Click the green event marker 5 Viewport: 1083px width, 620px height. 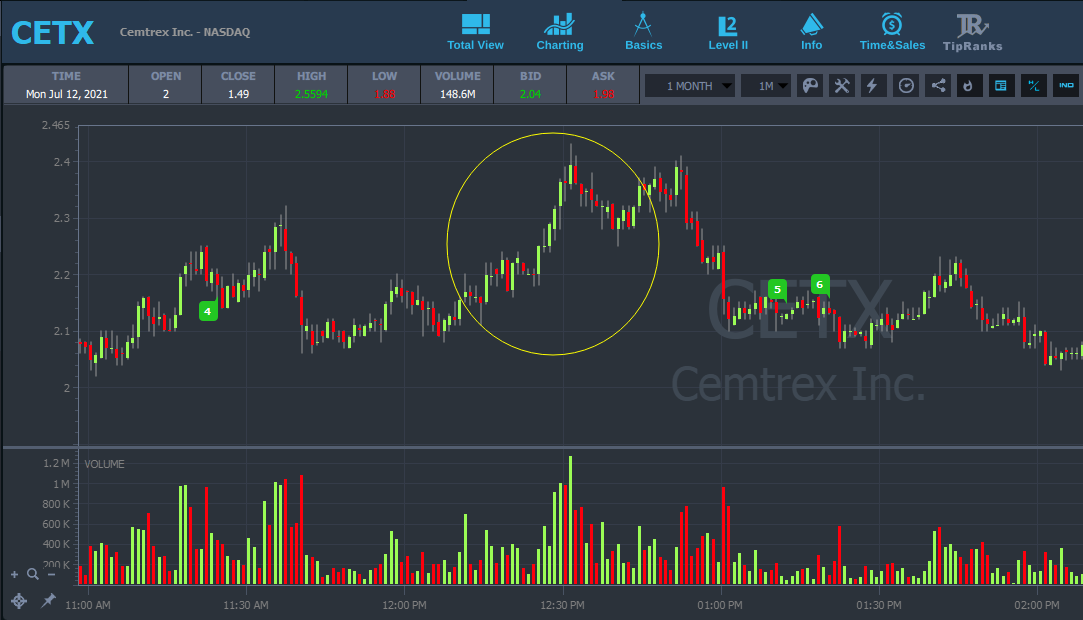777,289
